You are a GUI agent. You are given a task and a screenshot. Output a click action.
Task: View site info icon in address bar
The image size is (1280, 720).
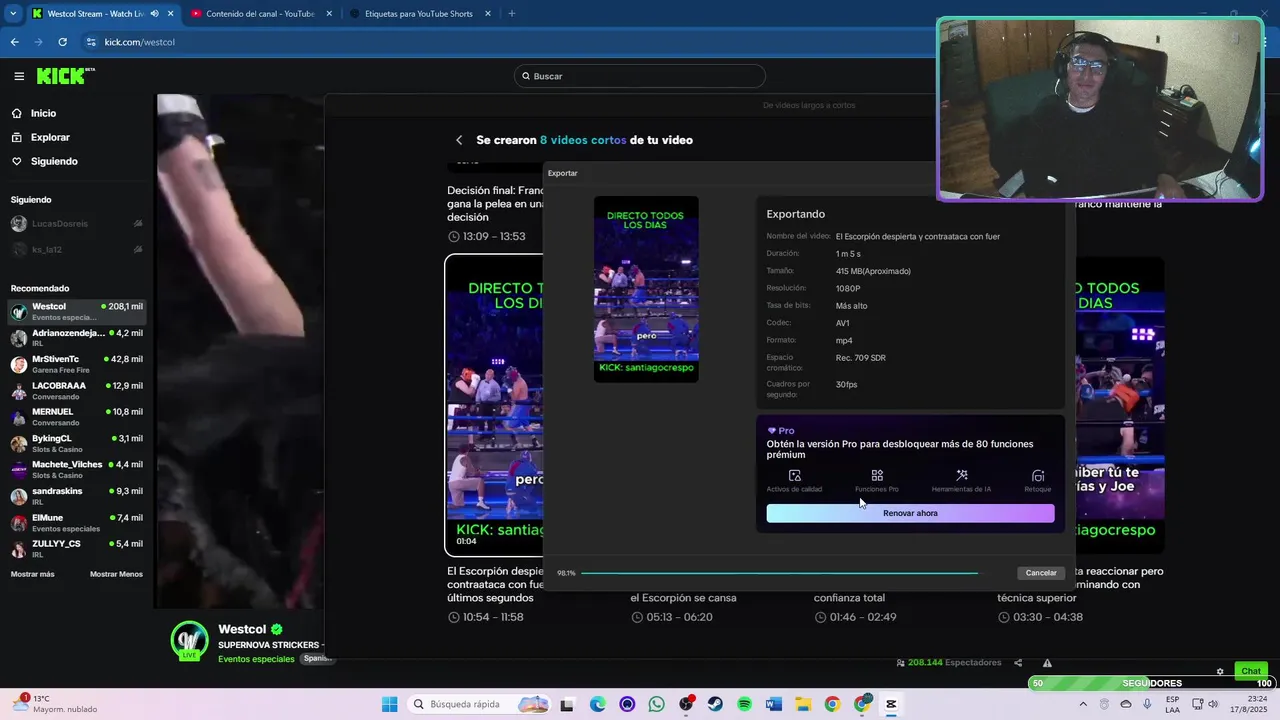coord(91,42)
